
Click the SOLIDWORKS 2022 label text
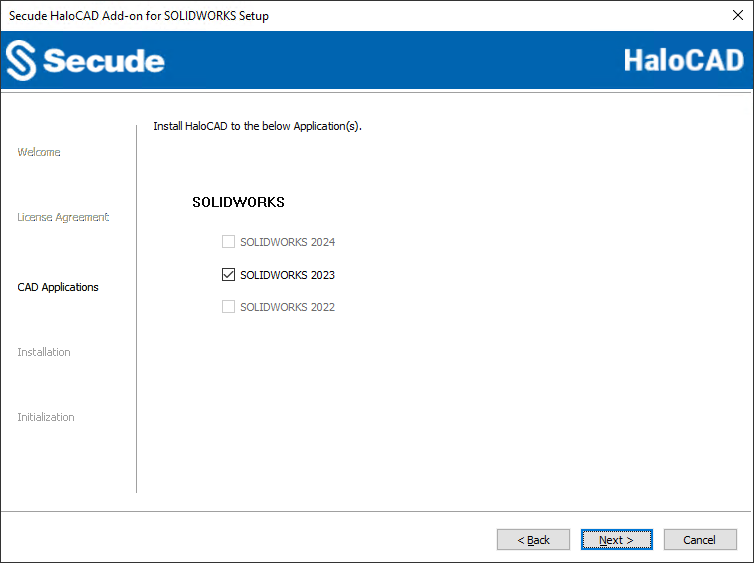tap(287, 307)
